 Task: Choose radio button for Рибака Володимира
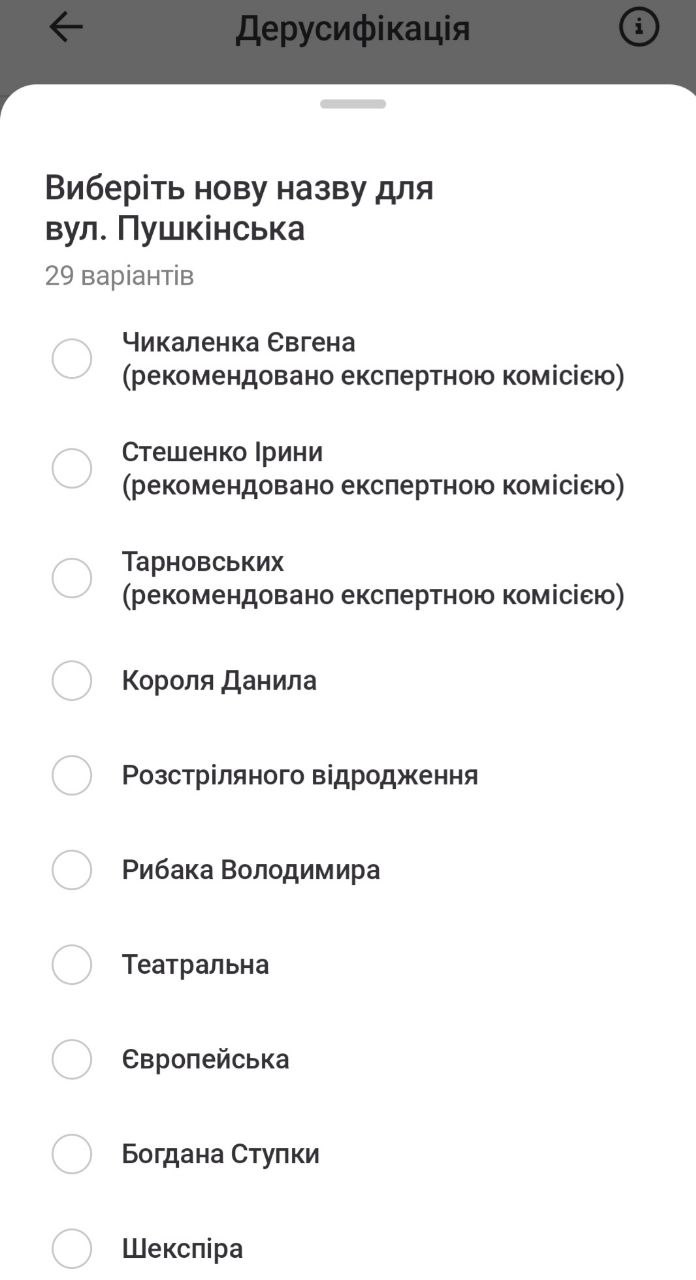coord(72,870)
